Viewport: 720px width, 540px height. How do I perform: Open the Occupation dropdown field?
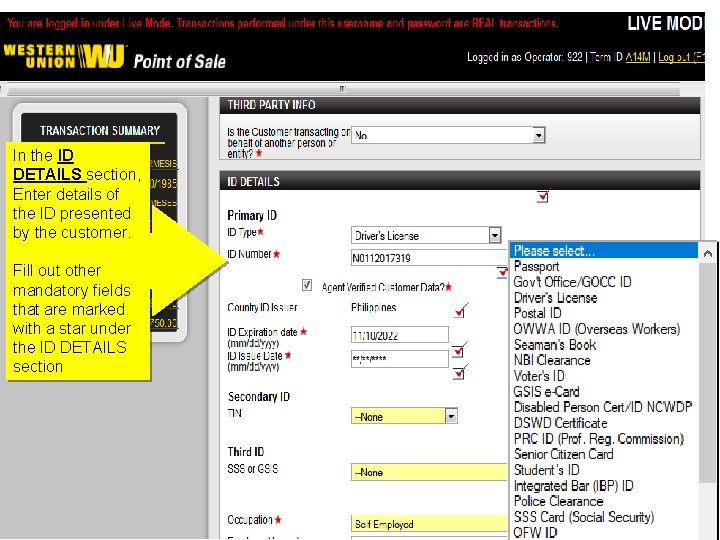tap(429, 524)
